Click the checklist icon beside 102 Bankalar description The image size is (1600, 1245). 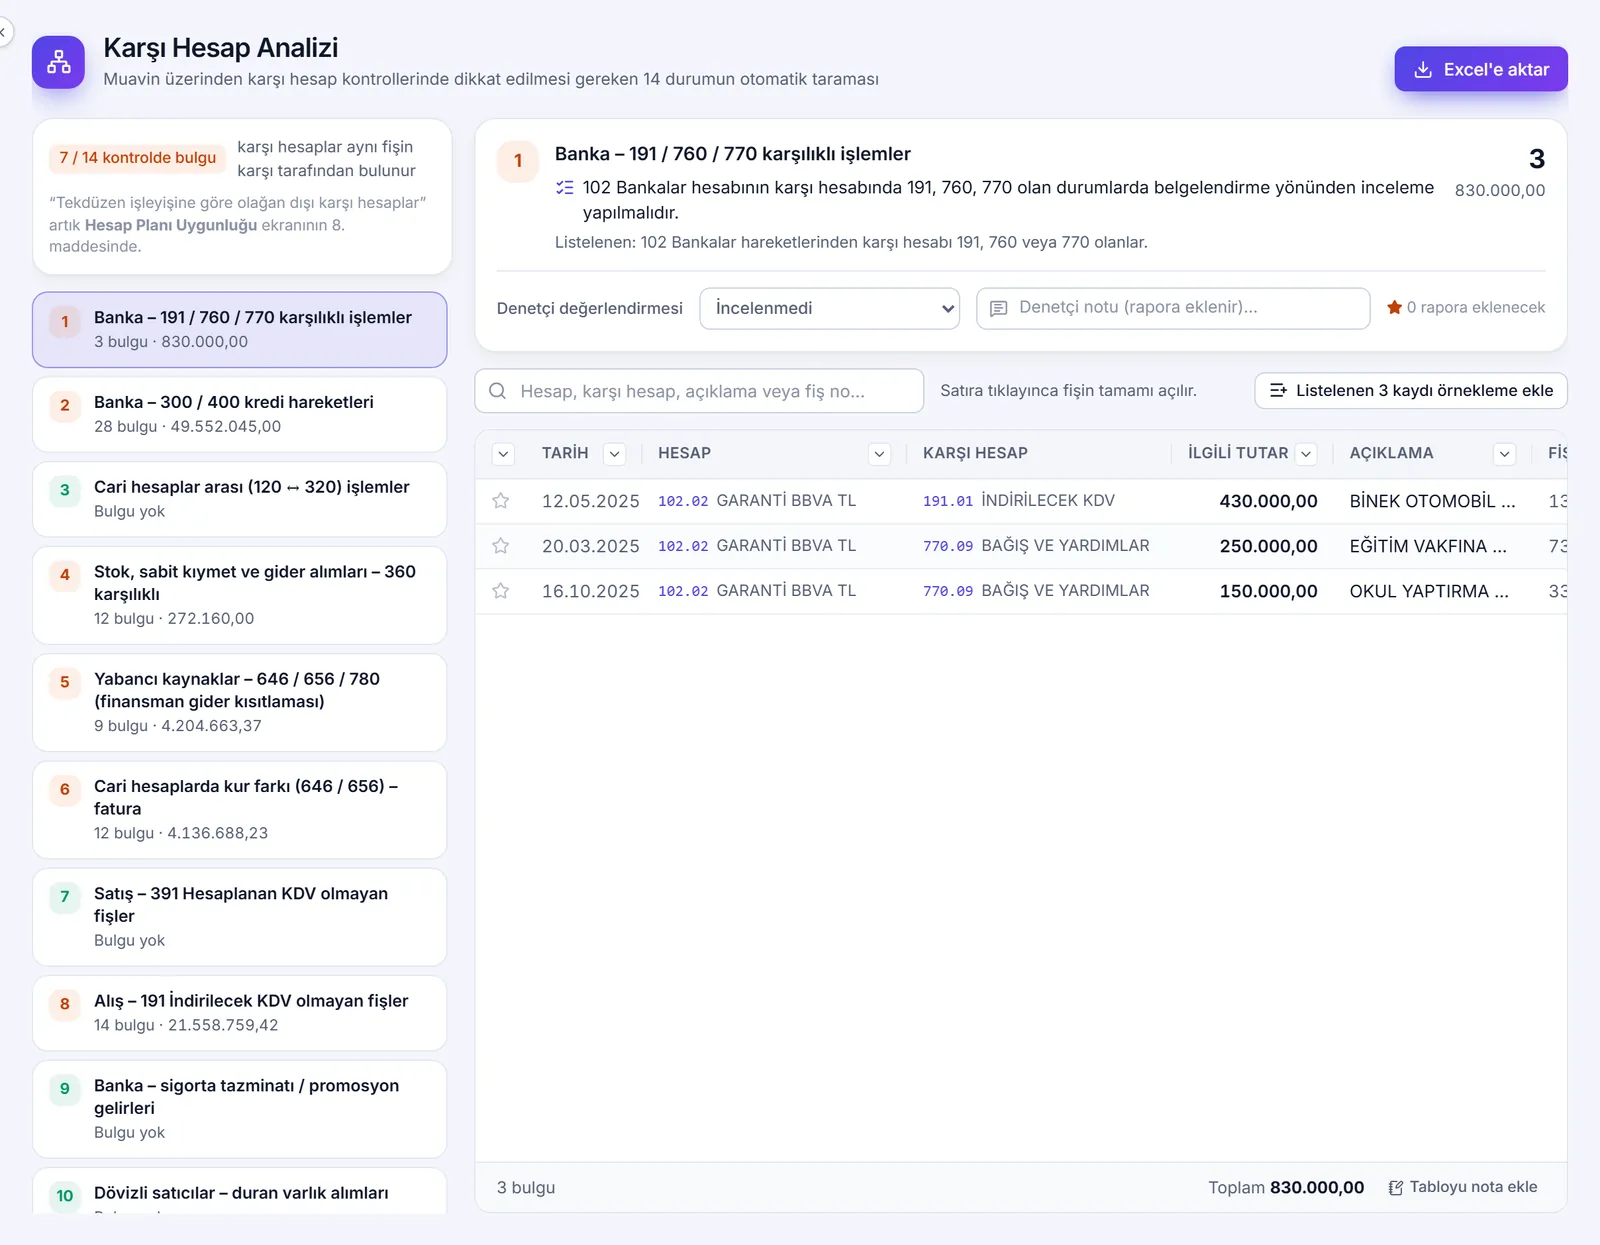coord(565,188)
